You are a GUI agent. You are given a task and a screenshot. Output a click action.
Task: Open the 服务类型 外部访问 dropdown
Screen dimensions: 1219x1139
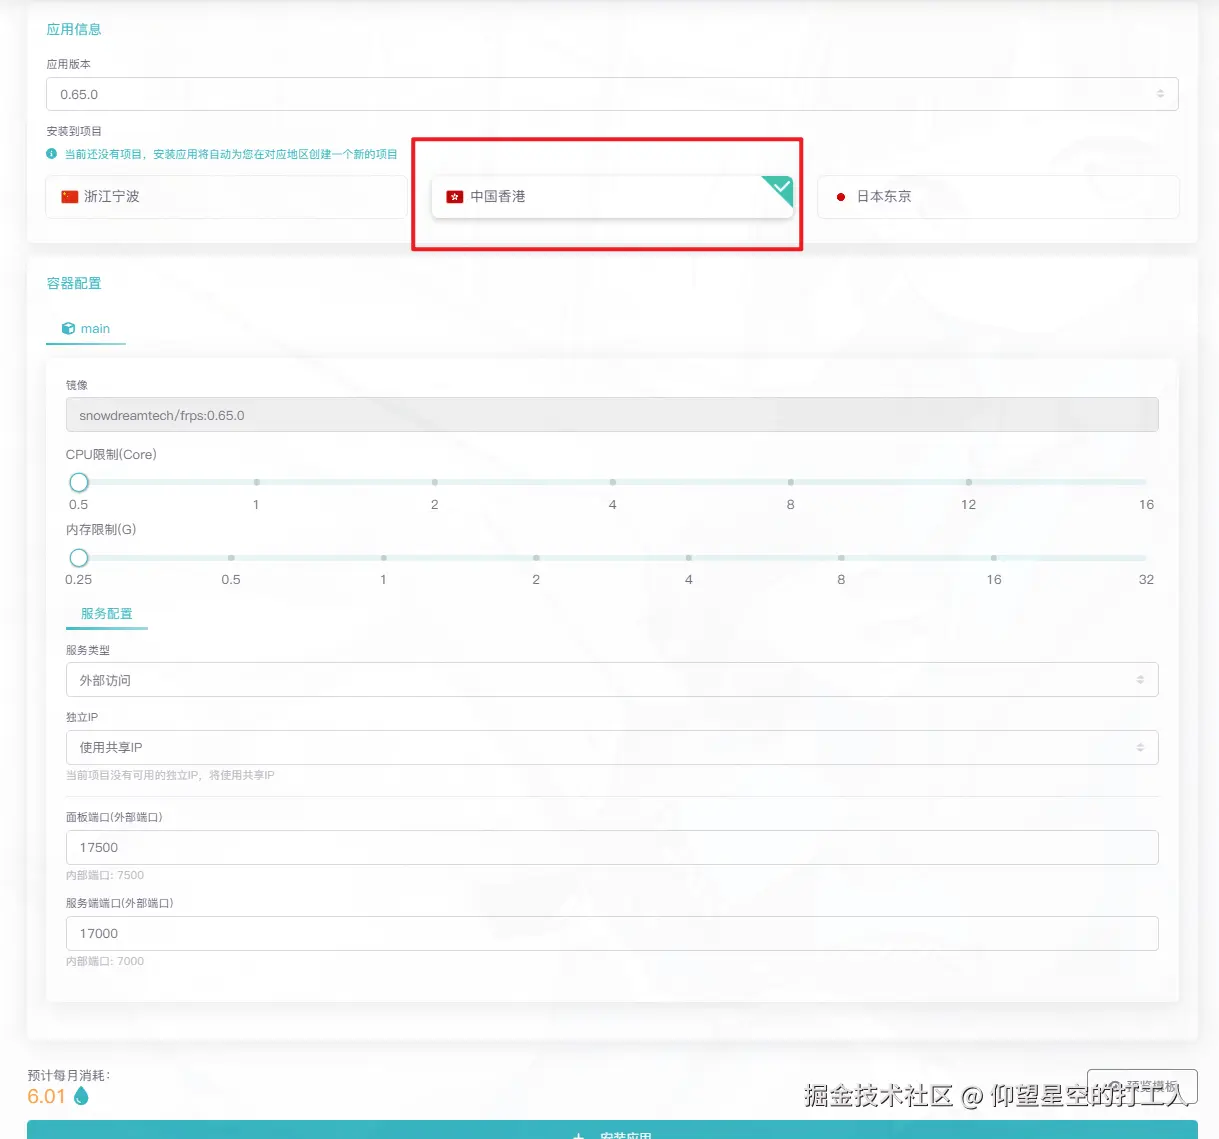[612, 680]
